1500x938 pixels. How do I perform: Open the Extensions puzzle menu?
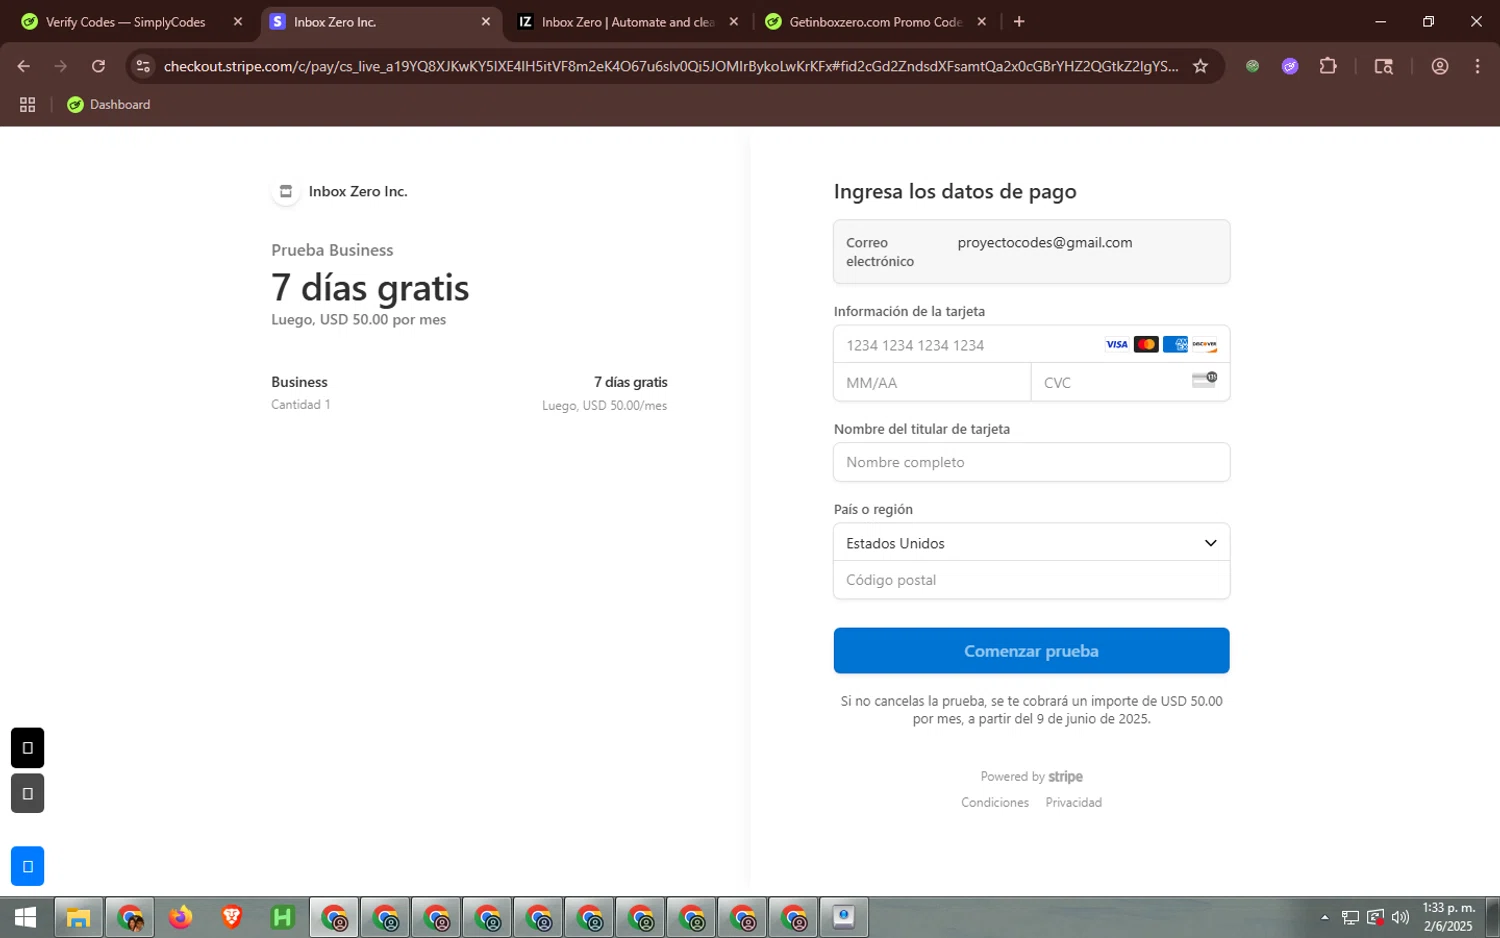[1328, 66]
